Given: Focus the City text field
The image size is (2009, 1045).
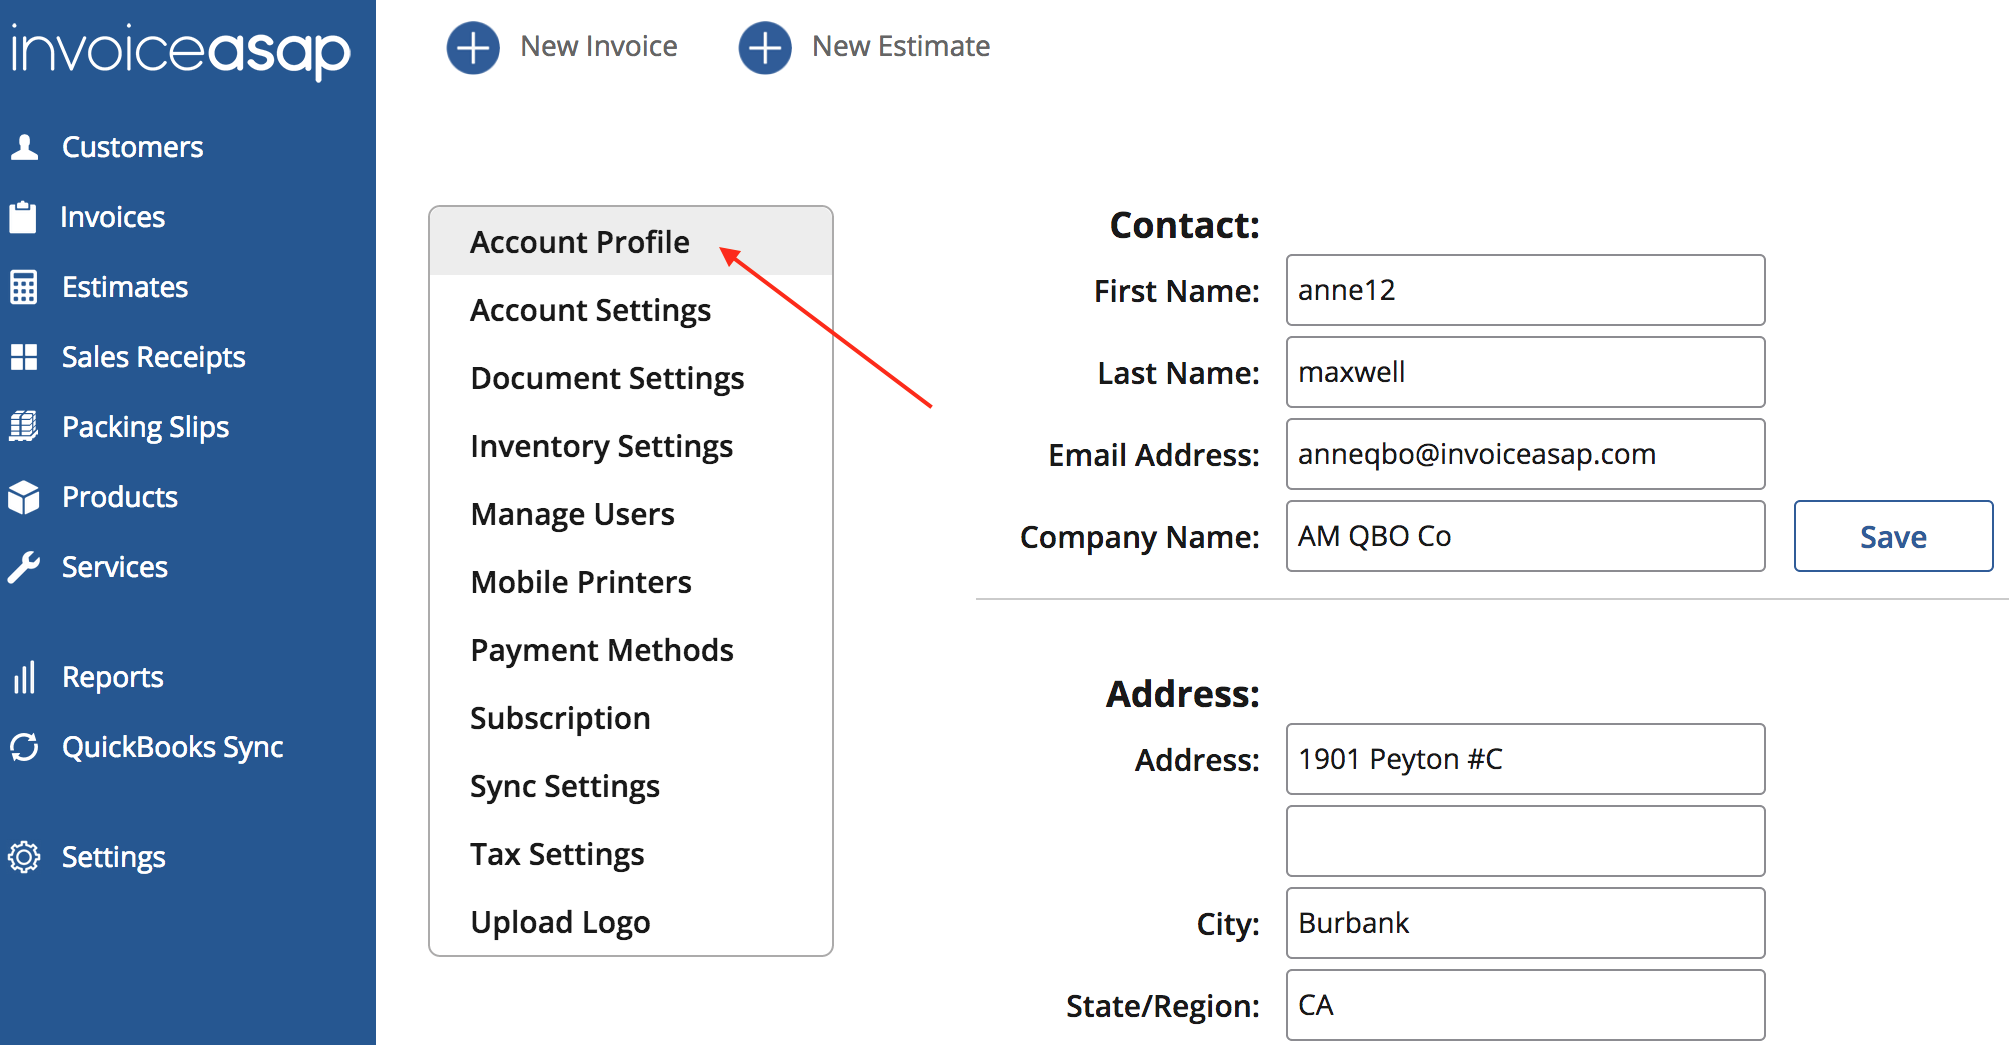Looking at the screenshot, I should 1524,923.
